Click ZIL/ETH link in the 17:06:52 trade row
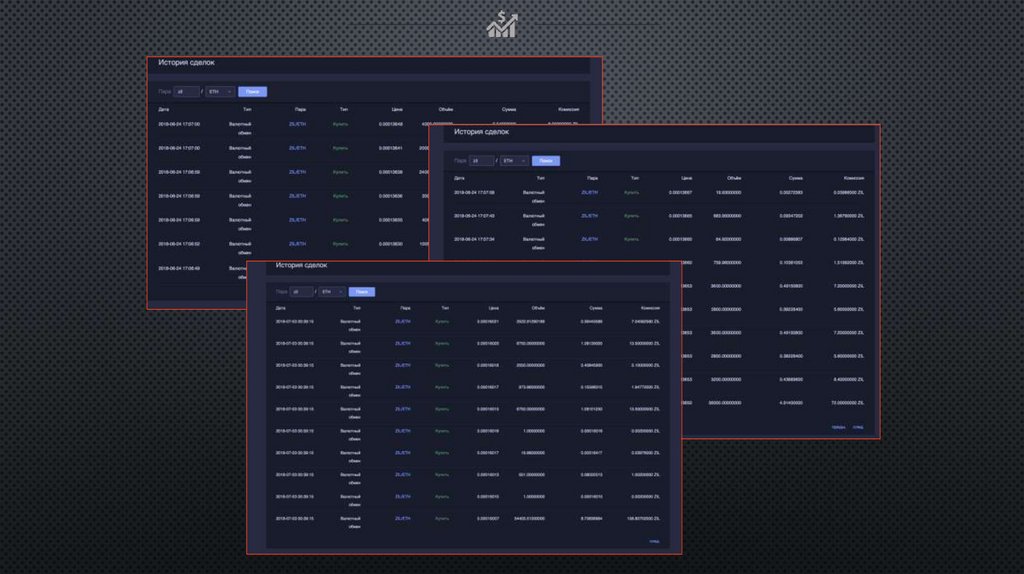Viewport: 1024px width, 574px height. [297, 243]
